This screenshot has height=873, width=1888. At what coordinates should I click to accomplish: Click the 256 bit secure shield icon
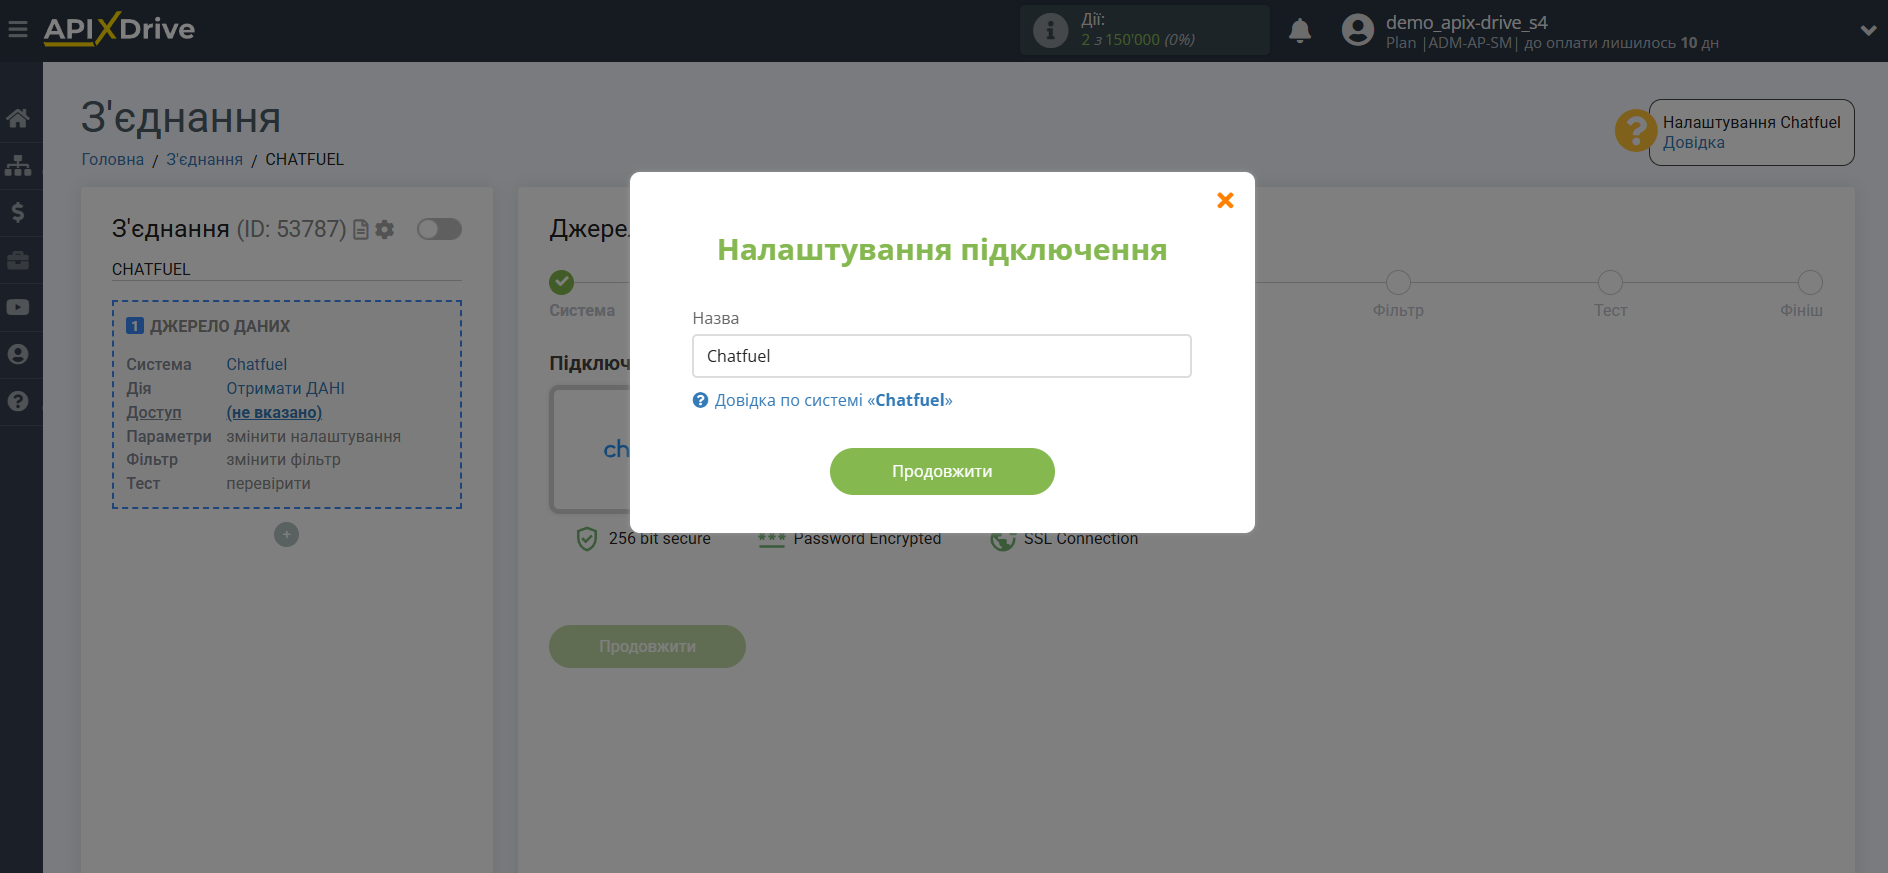click(587, 540)
